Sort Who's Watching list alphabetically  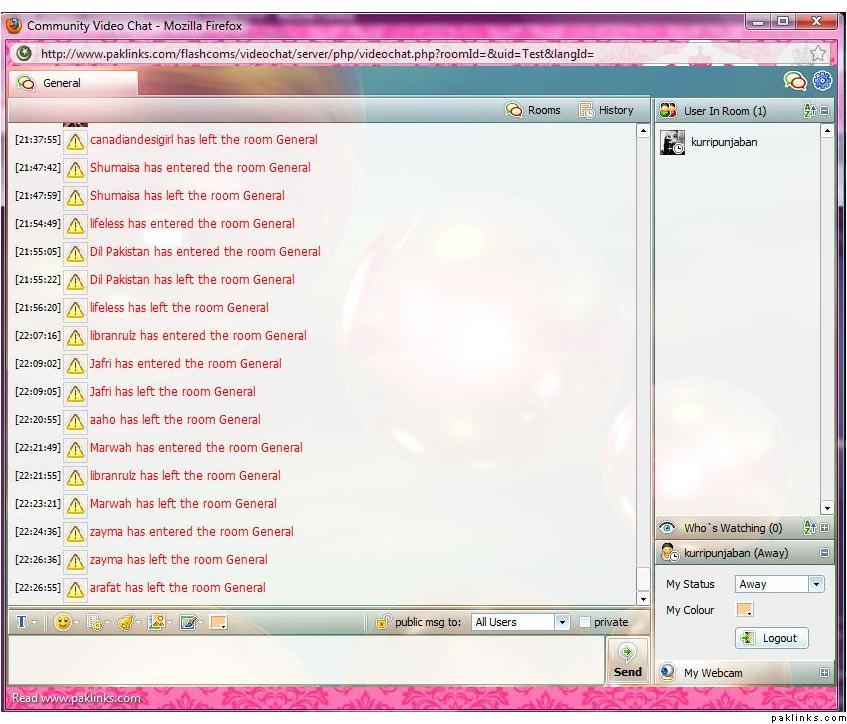tap(809, 528)
